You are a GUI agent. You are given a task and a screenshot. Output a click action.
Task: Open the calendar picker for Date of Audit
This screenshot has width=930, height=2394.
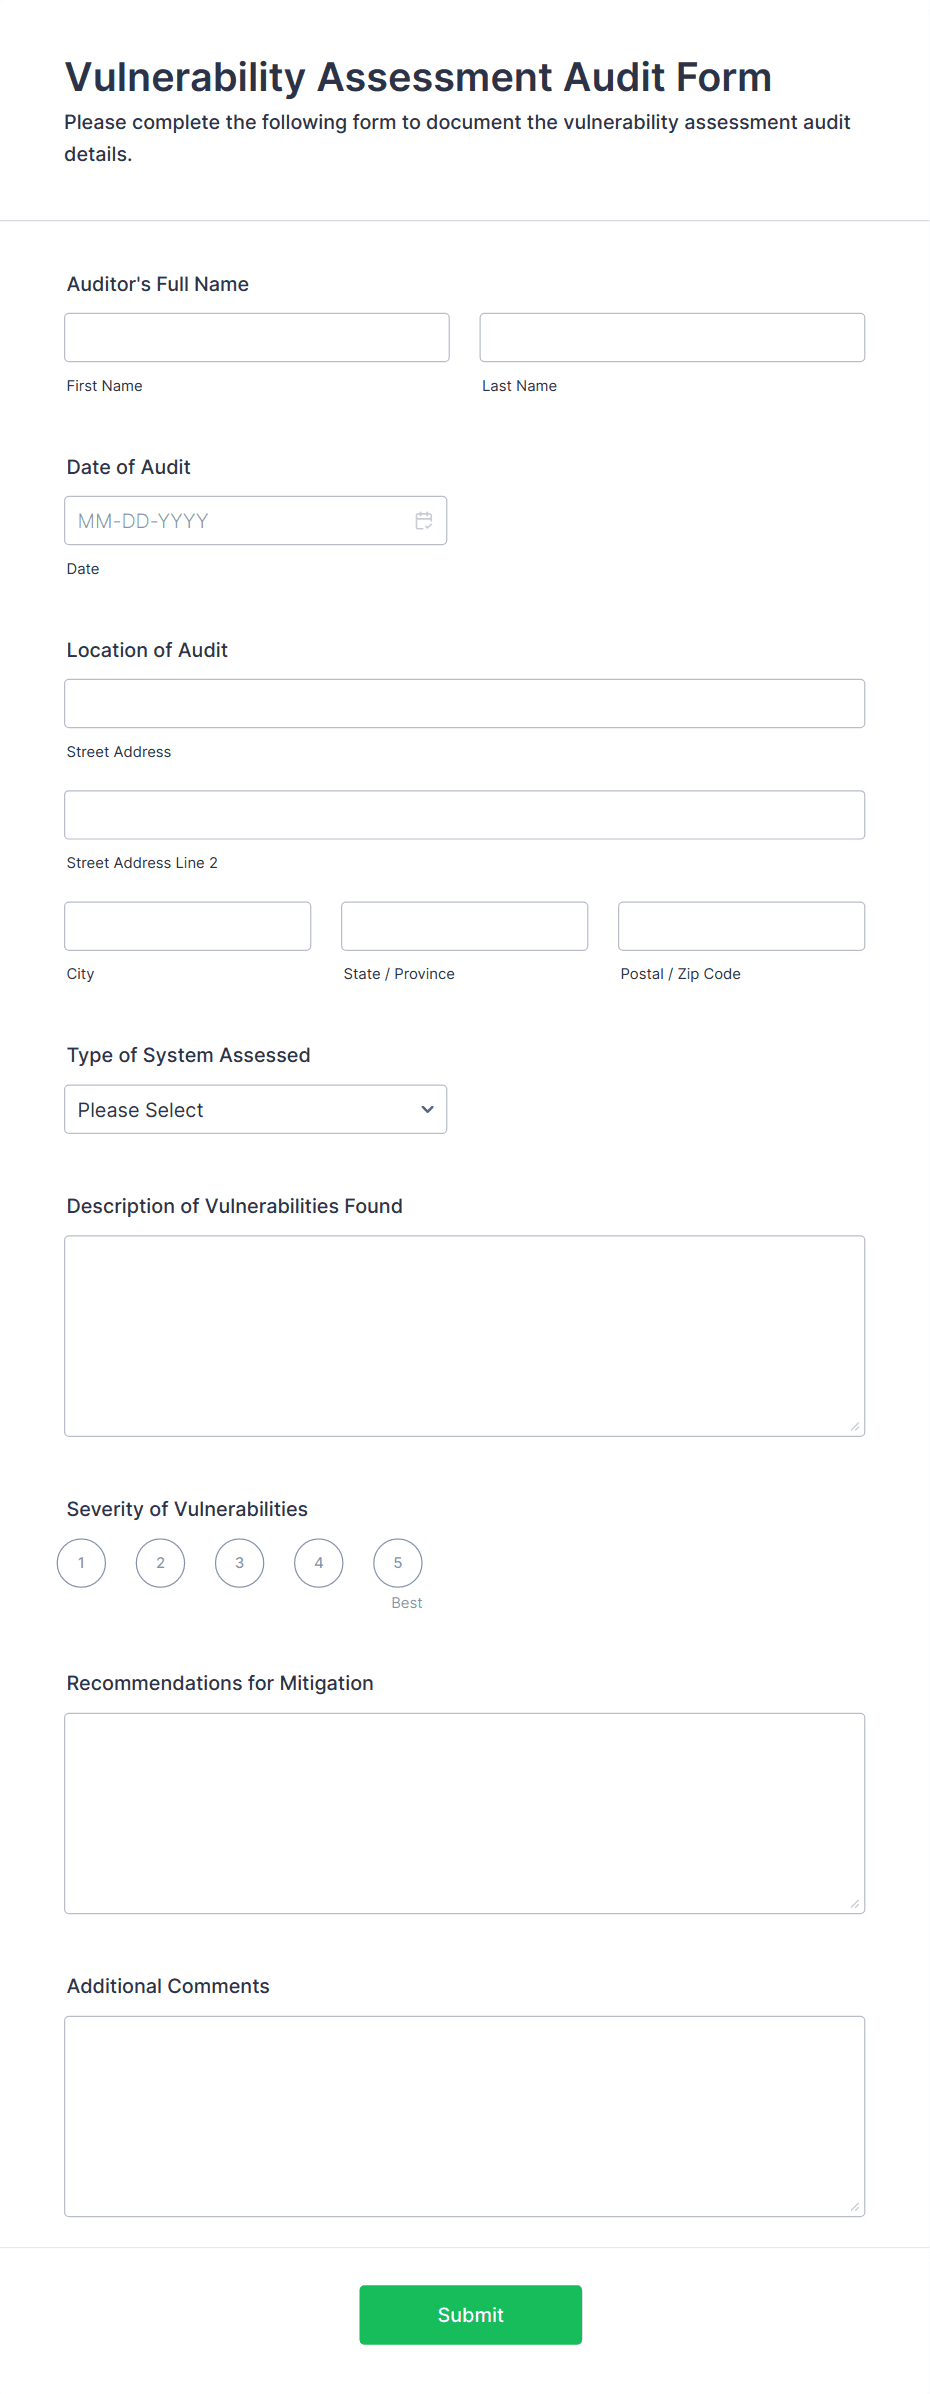[x=423, y=520]
